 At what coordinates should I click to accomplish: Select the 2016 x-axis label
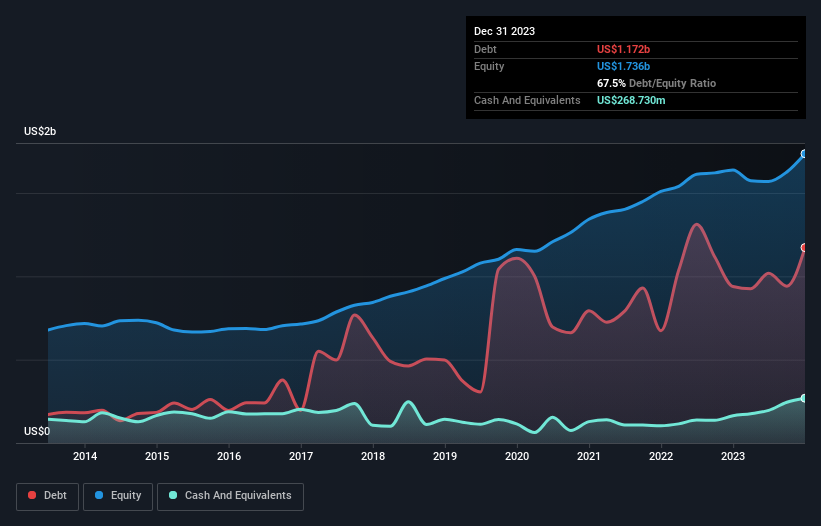pos(229,456)
